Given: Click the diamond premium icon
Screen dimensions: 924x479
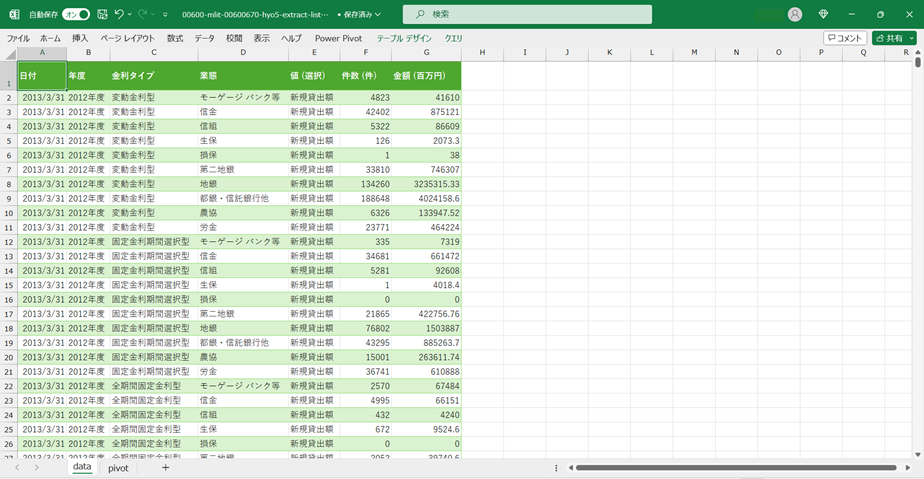Looking at the screenshot, I should click(823, 14).
